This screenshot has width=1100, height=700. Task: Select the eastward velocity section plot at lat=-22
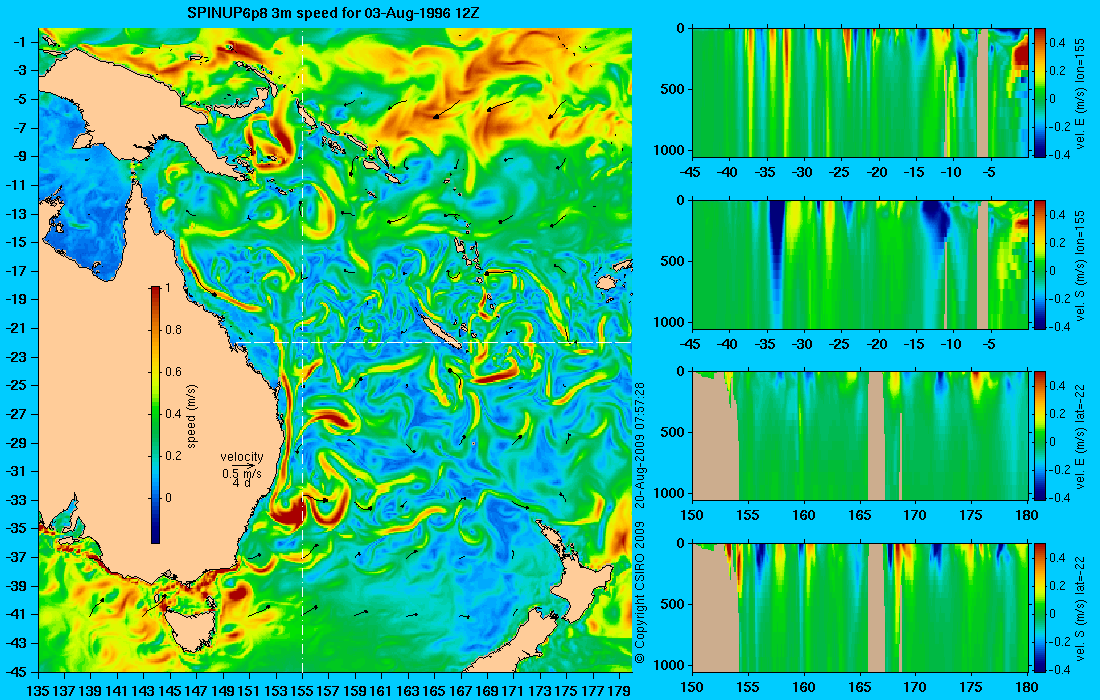(860, 436)
